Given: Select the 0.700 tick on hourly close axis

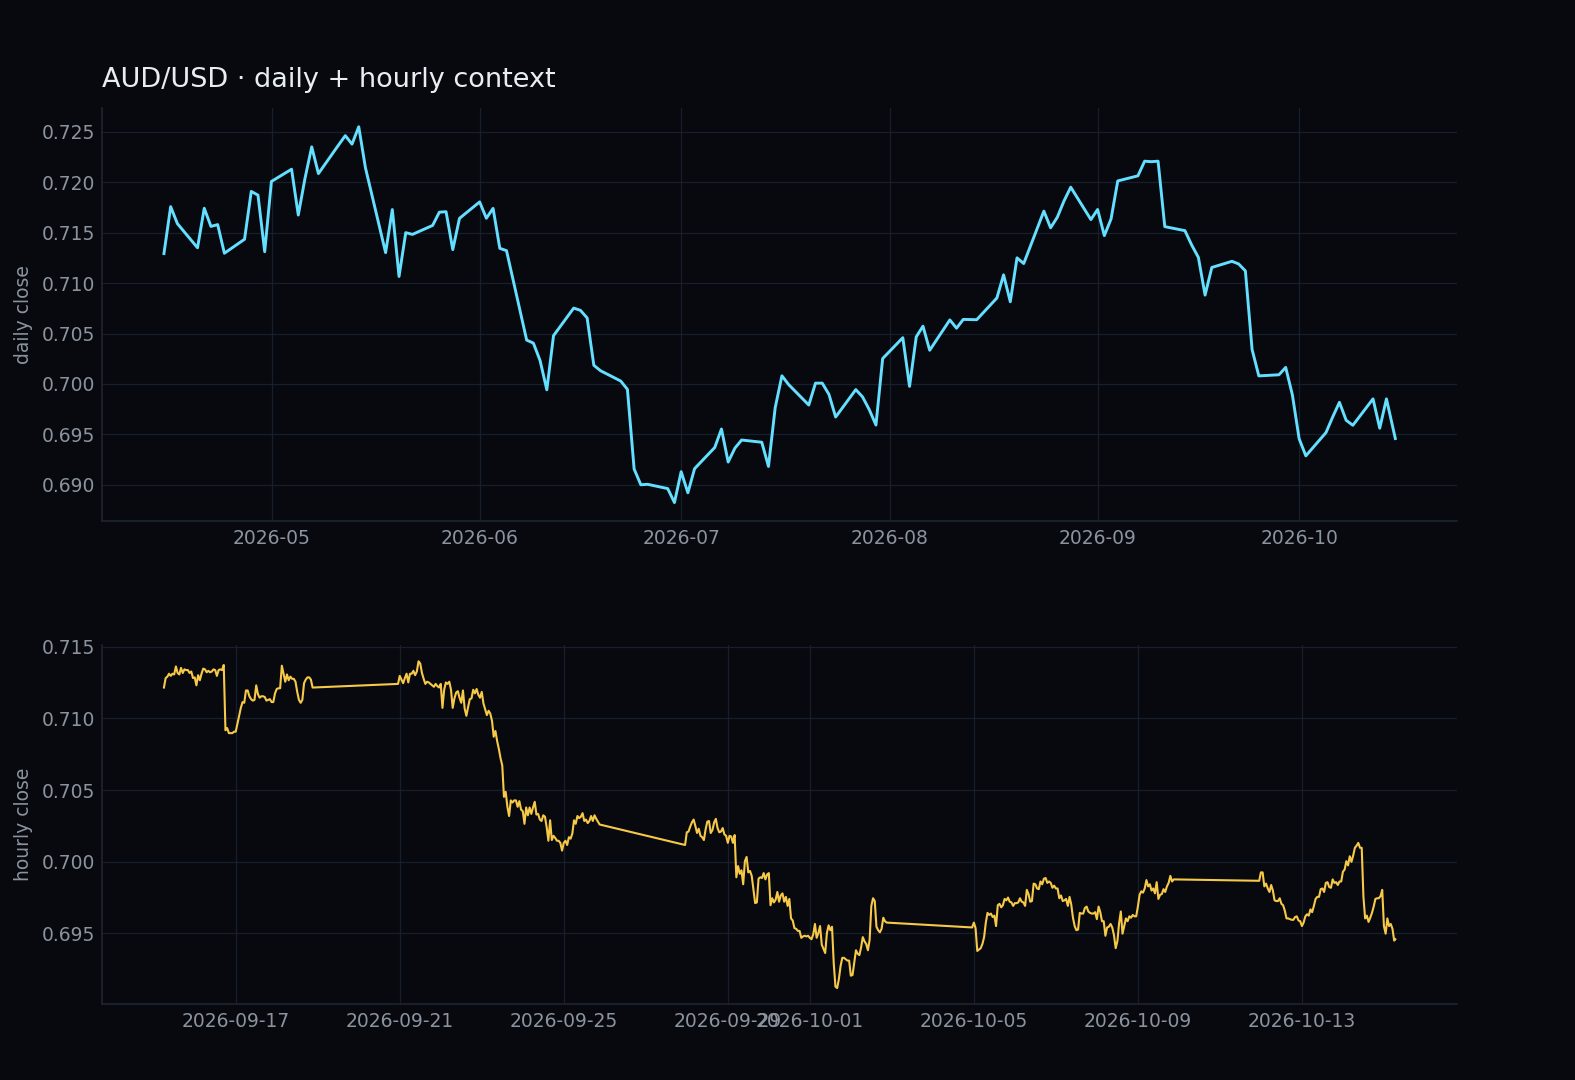Looking at the screenshot, I should pyautogui.click(x=68, y=862).
